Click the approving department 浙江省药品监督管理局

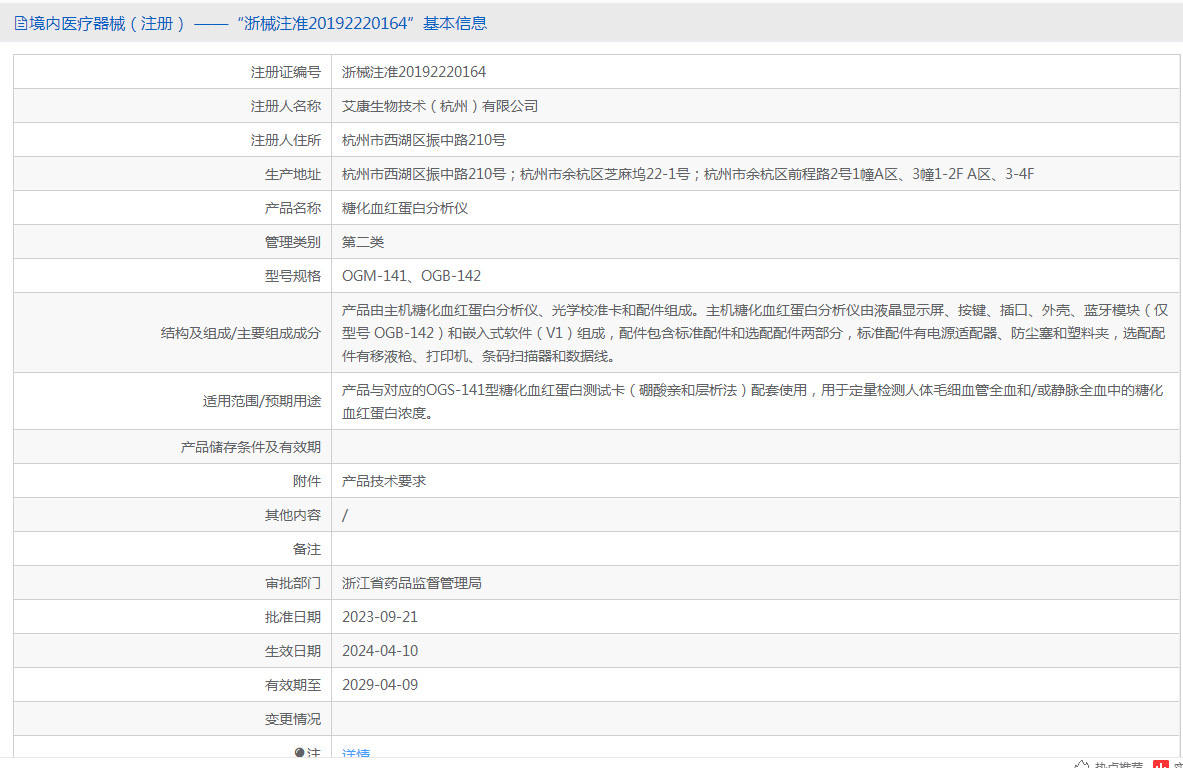pyautogui.click(x=412, y=583)
